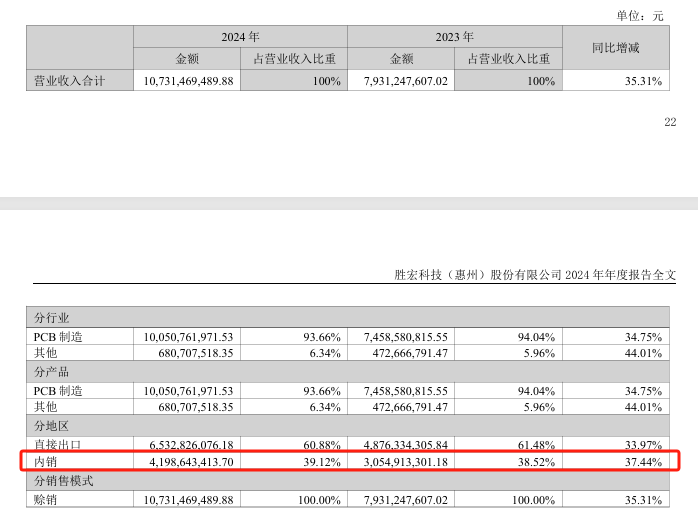698x523 pixels.
Task: Select the amount 3,054,913,301.18
Action: pos(406,462)
